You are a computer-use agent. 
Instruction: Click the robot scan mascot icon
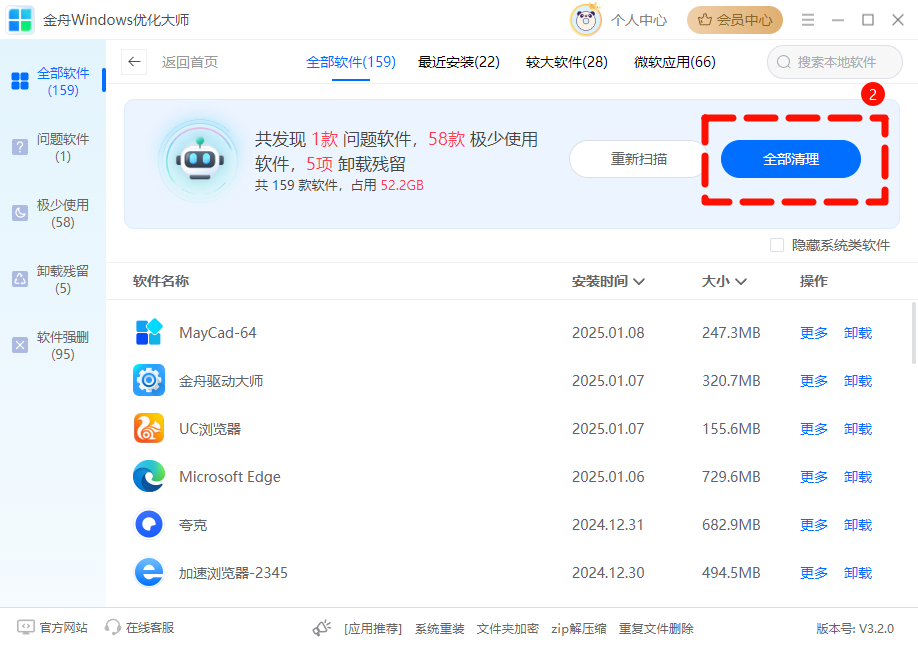pyautogui.click(x=201, y=160)
